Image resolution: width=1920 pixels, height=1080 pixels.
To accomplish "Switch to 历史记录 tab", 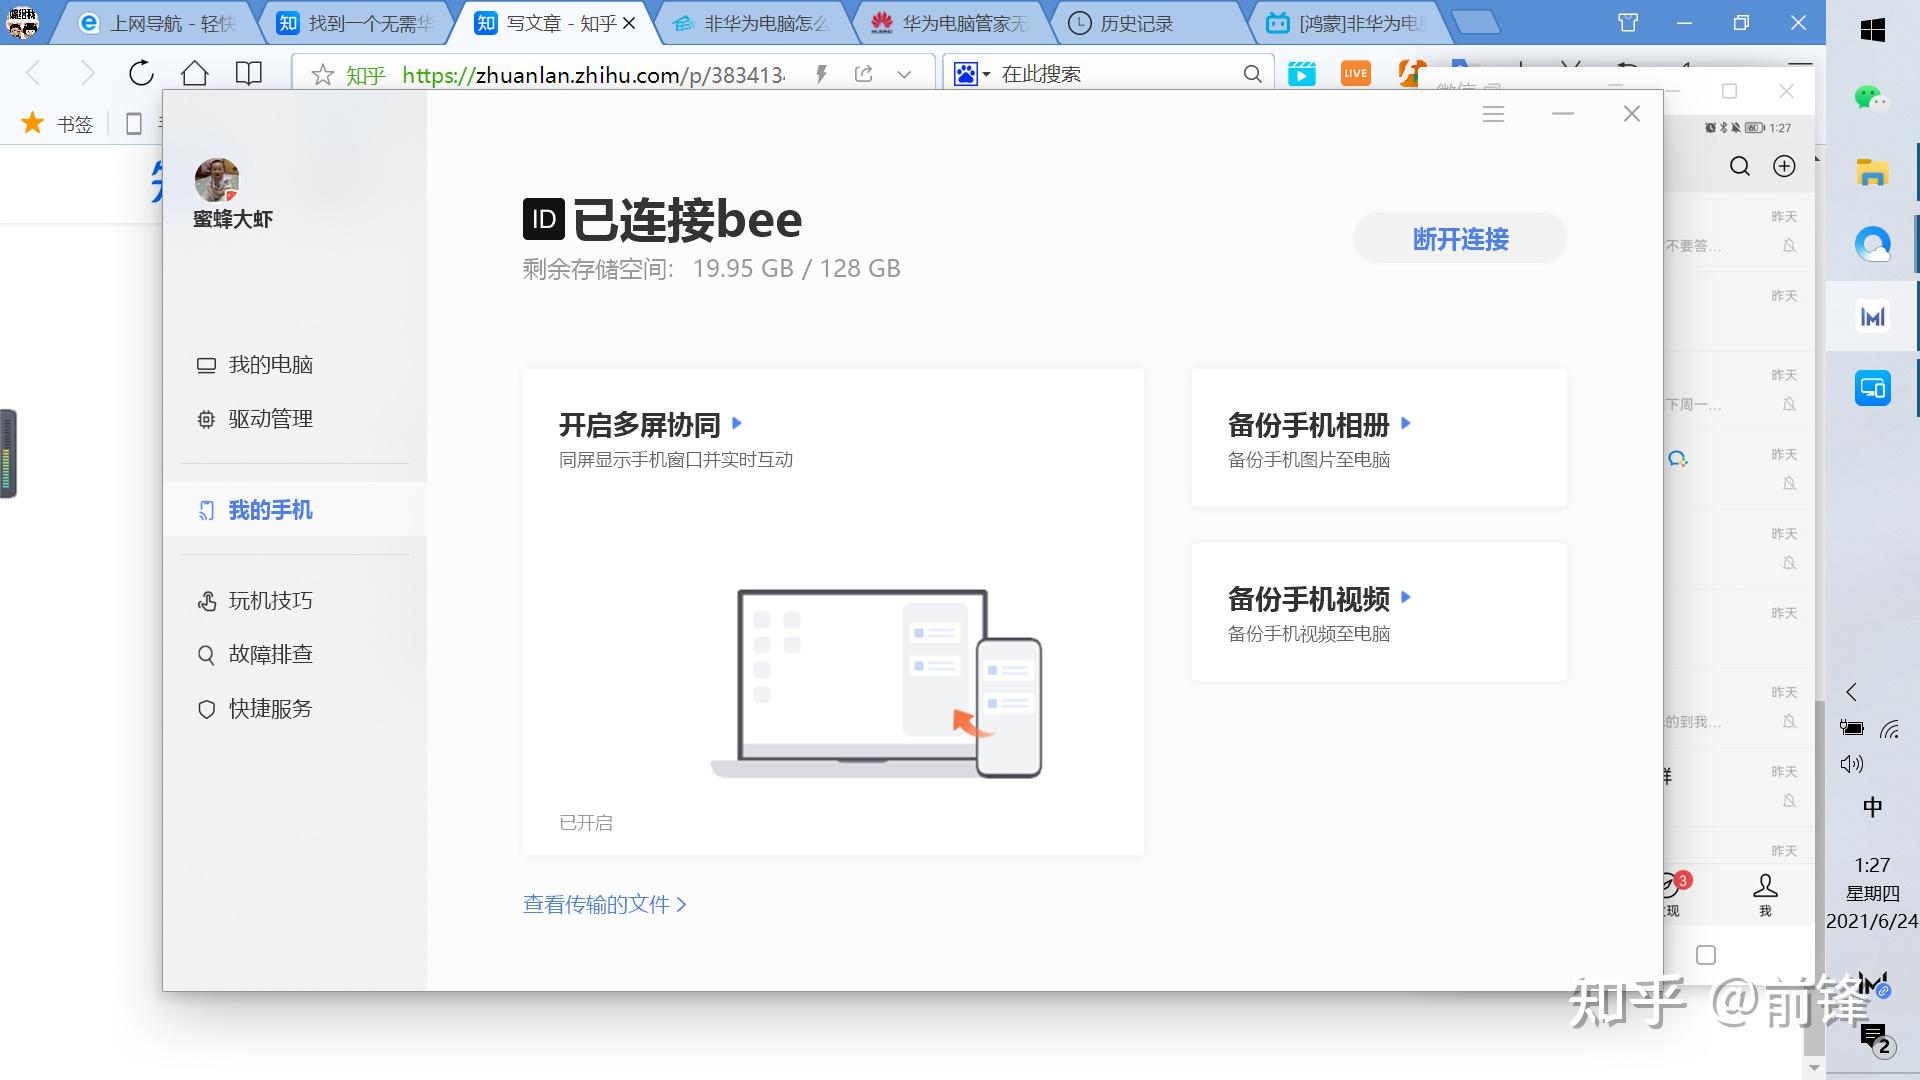I will [1150, 23].
